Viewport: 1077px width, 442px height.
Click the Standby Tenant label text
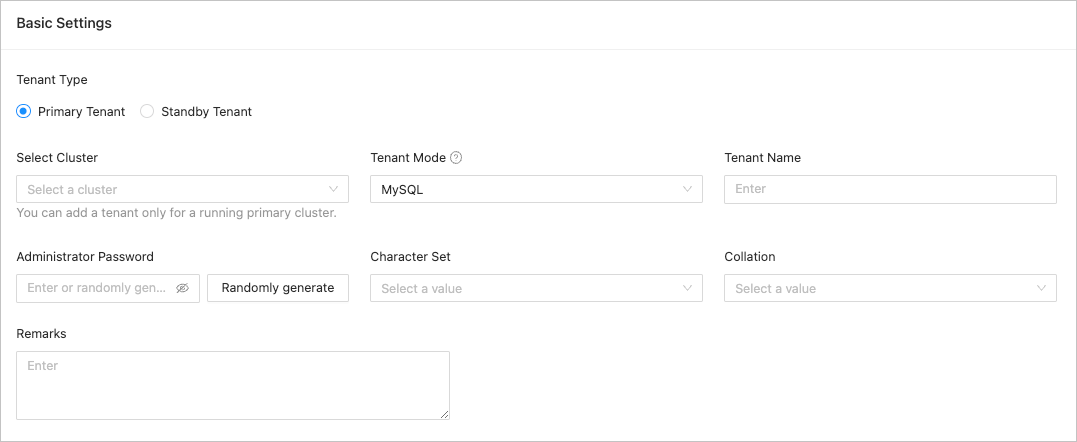click(x=206, y=112)
